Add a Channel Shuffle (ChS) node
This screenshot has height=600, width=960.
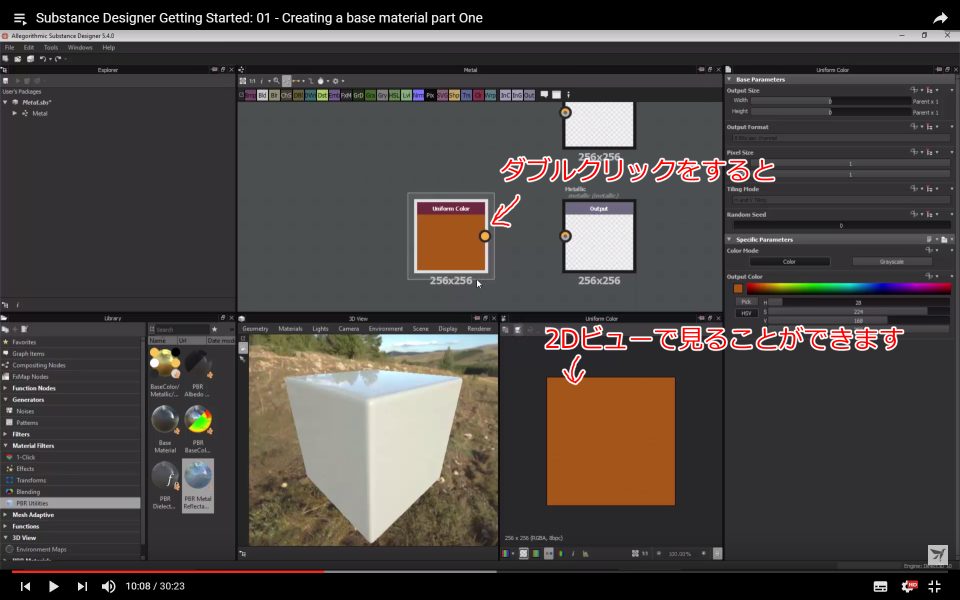tap(286, 95)
